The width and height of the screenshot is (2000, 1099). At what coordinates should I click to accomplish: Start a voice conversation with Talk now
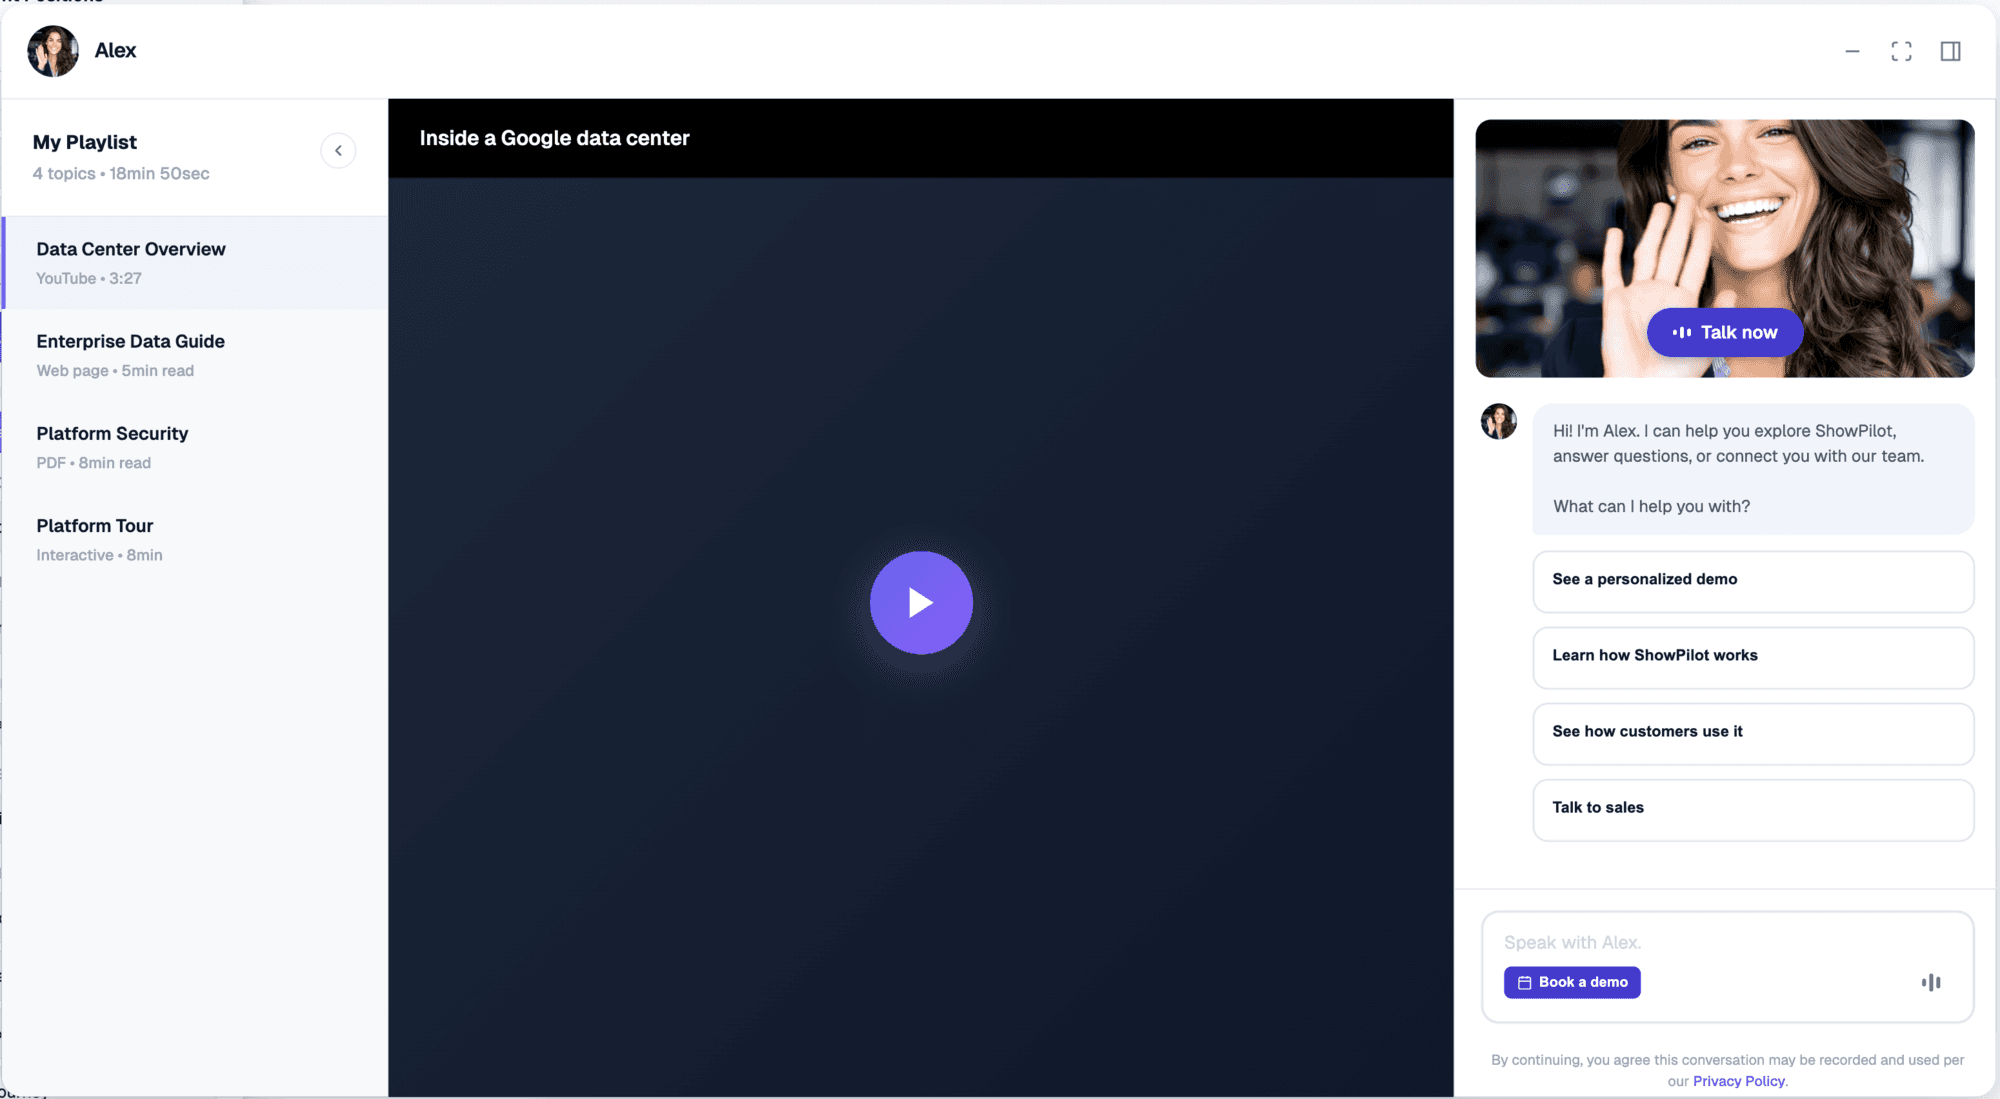tap(1724, 332)
